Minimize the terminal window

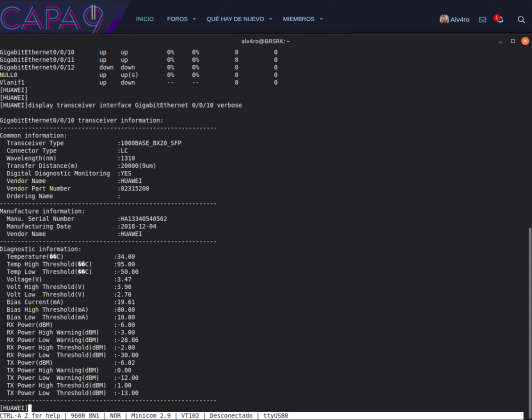tap(500, 42)
